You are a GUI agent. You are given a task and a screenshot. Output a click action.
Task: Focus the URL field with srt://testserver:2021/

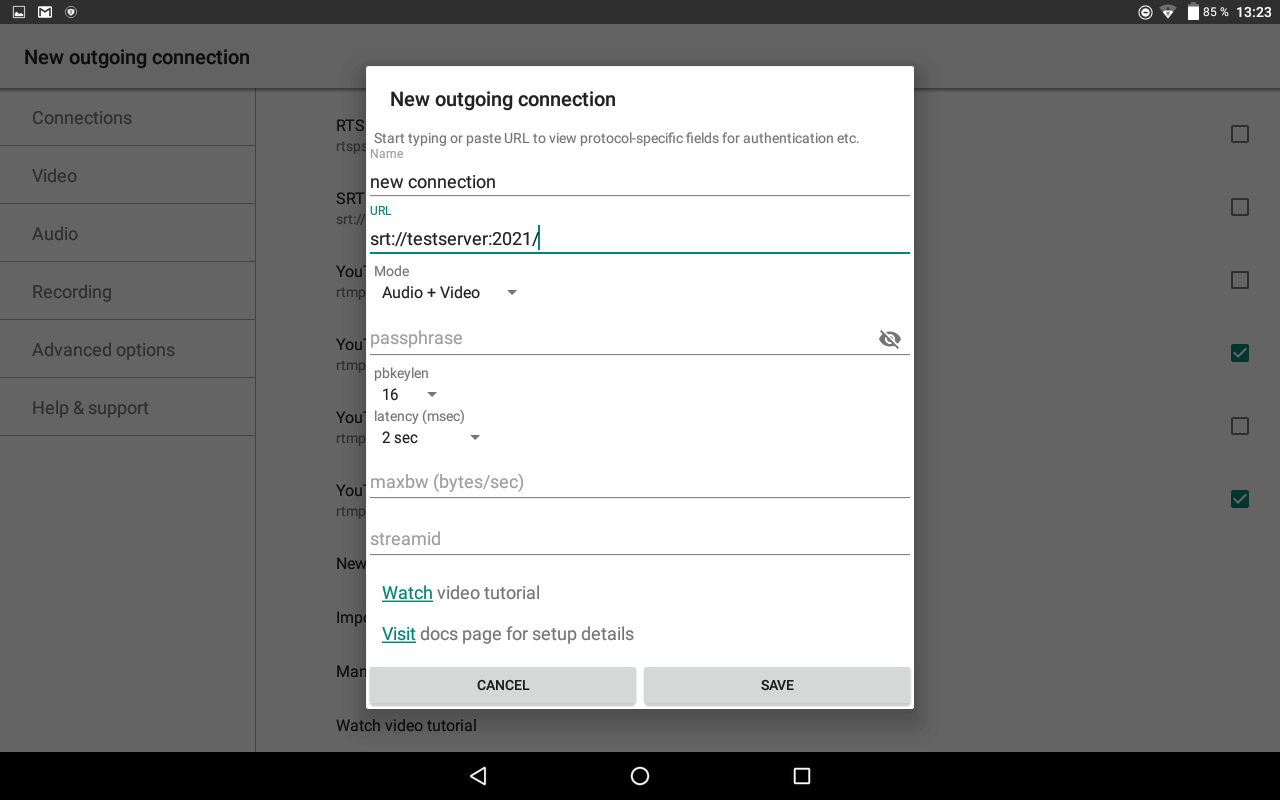point(640,238)
